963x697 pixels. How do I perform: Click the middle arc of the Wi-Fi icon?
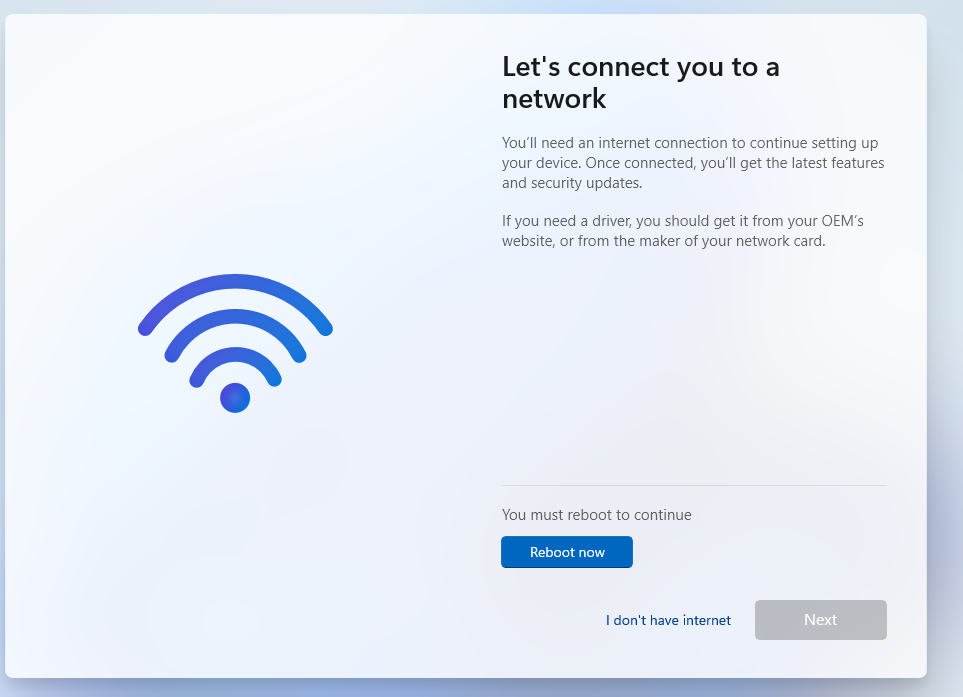[x=235, y=317]
